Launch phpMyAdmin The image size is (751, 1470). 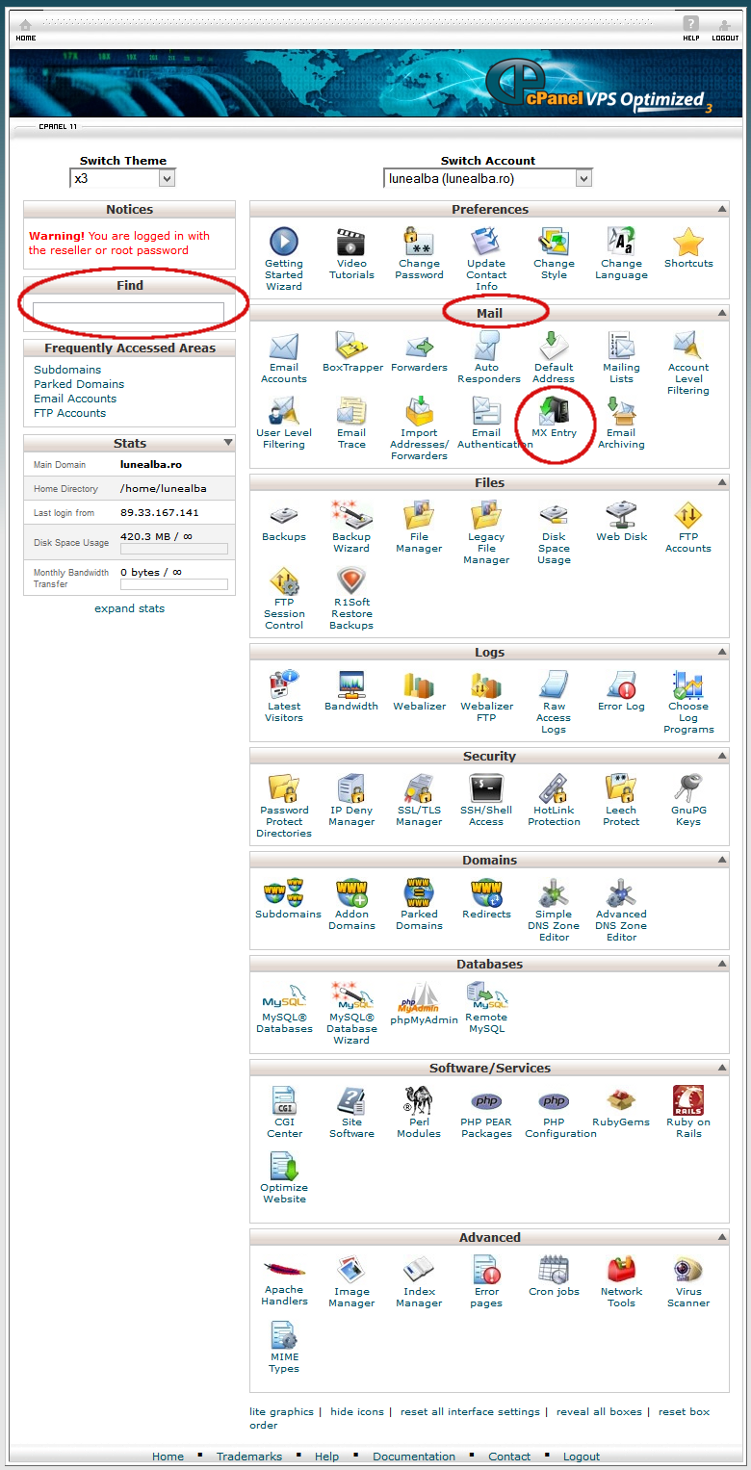(x=424, y=1004)
